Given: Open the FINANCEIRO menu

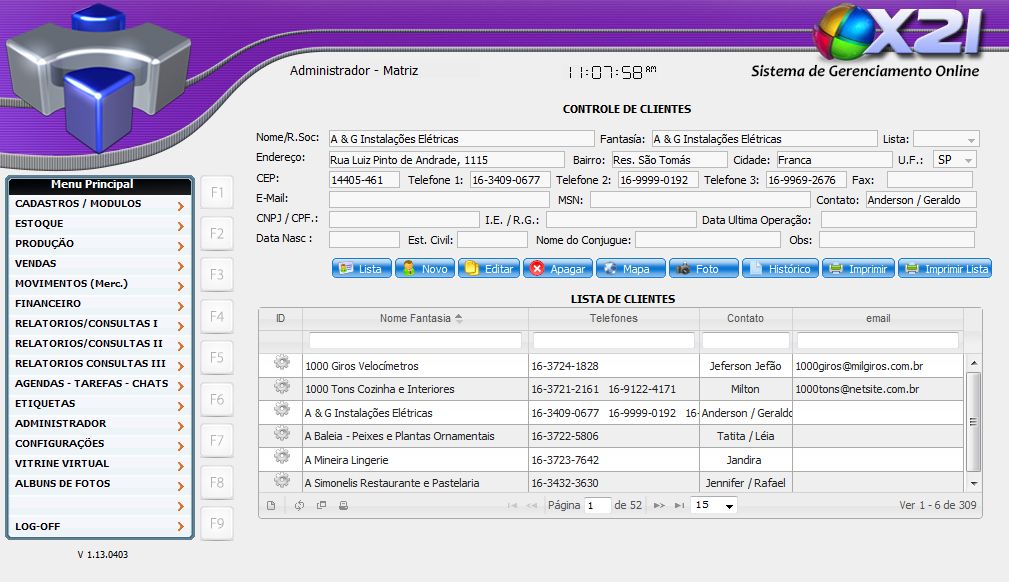Looking at the screenshot, I should (99, 304).
